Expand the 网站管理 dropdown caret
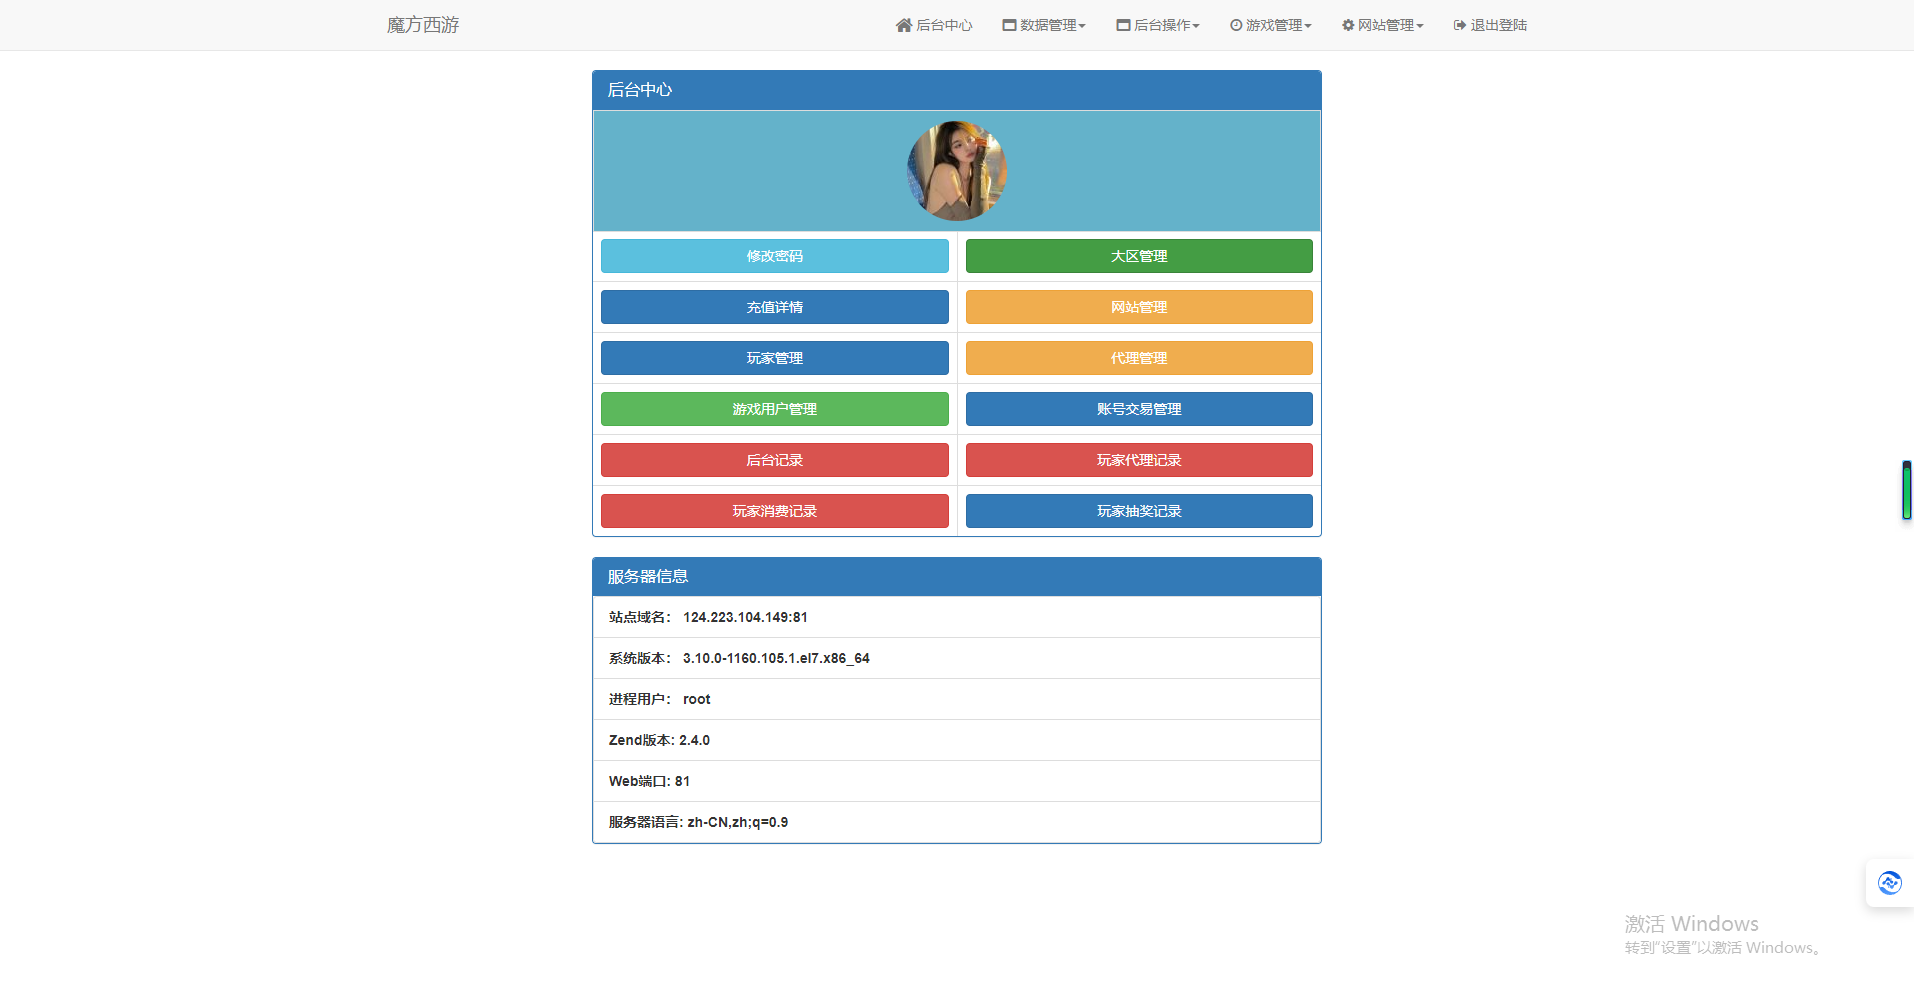The image size is (1914, 1007). pyautogui.click(x=1420, y=26)
